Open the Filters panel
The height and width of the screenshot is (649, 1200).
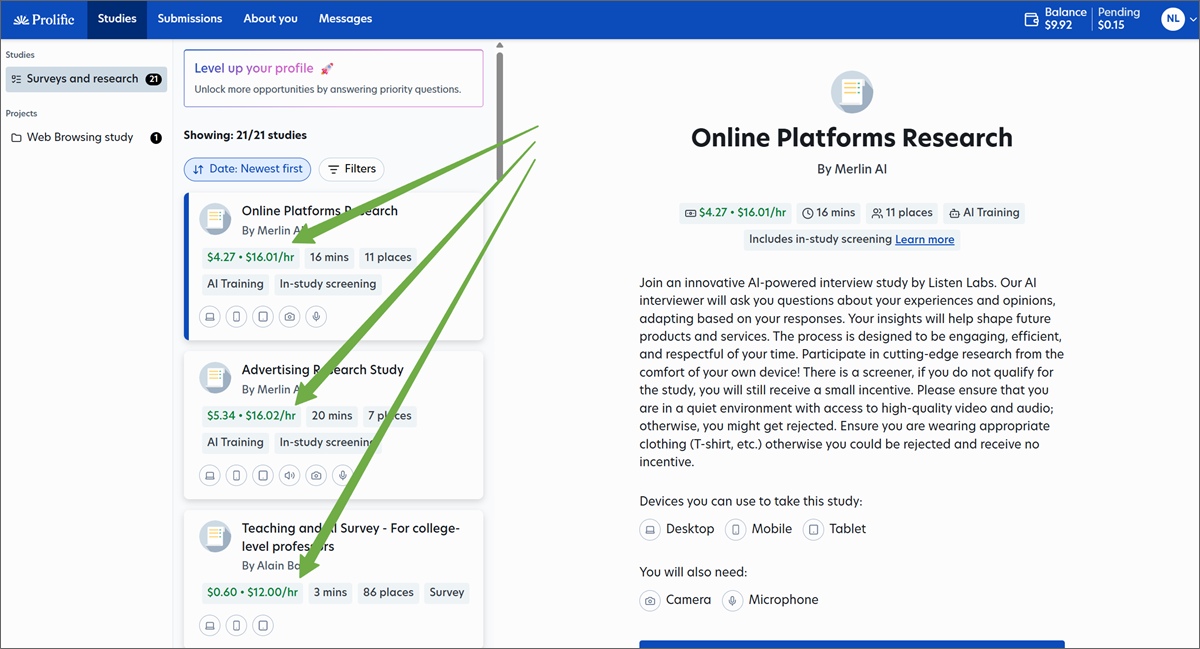point(351,169)
